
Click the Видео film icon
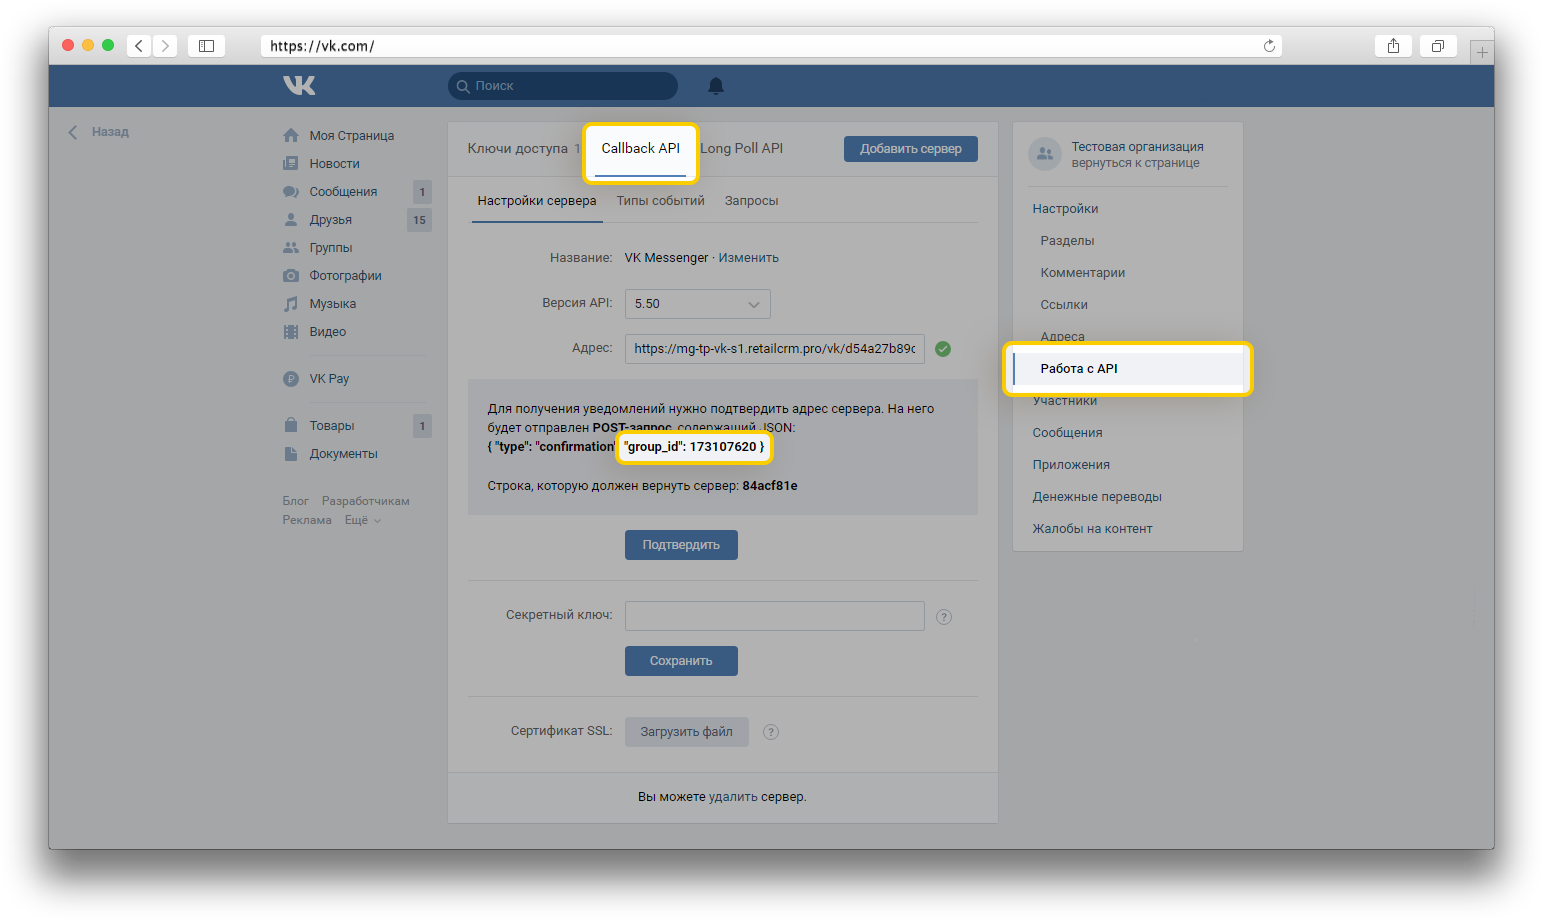coord(291,331)
